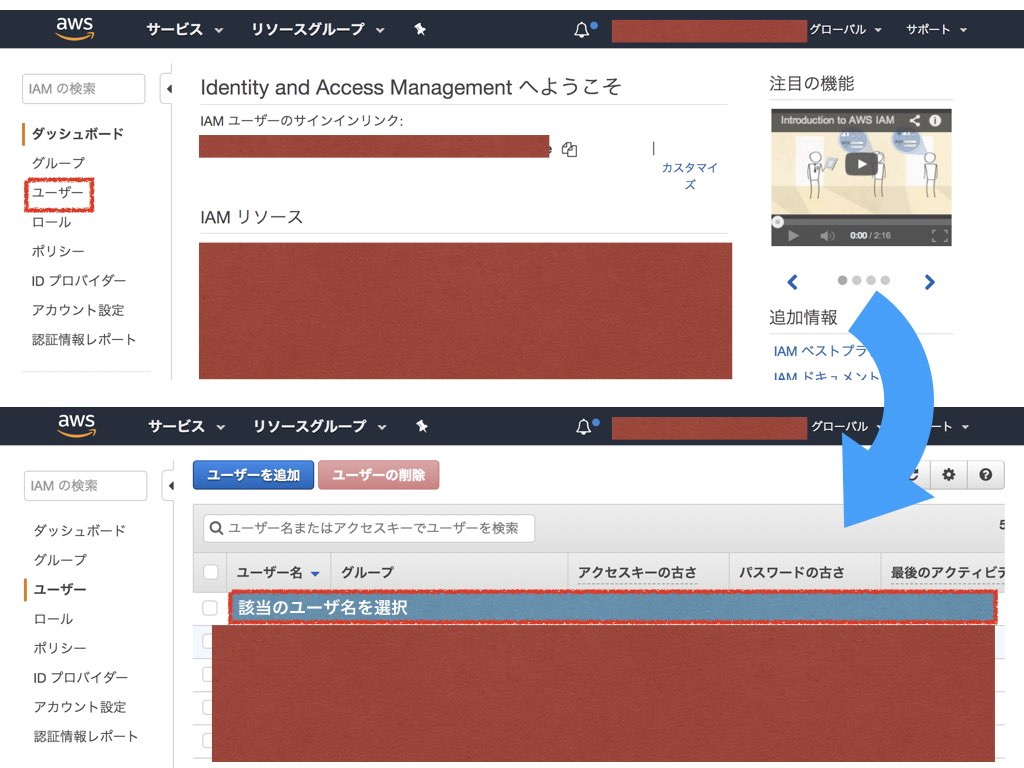Open the notification bell in the top header

pyautogui.click(x=581, y=29)
